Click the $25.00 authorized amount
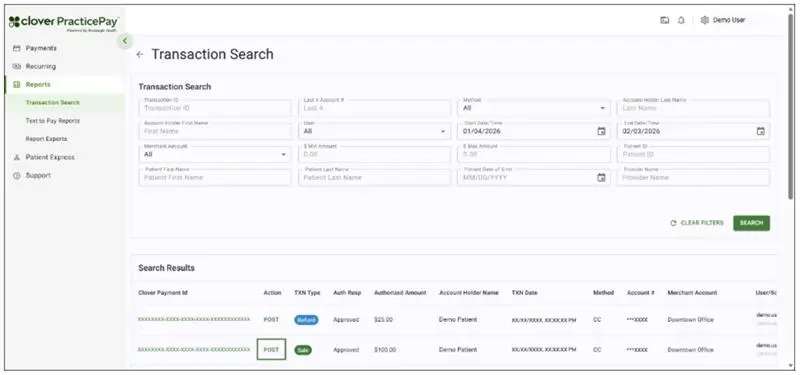 click(383, 320)
